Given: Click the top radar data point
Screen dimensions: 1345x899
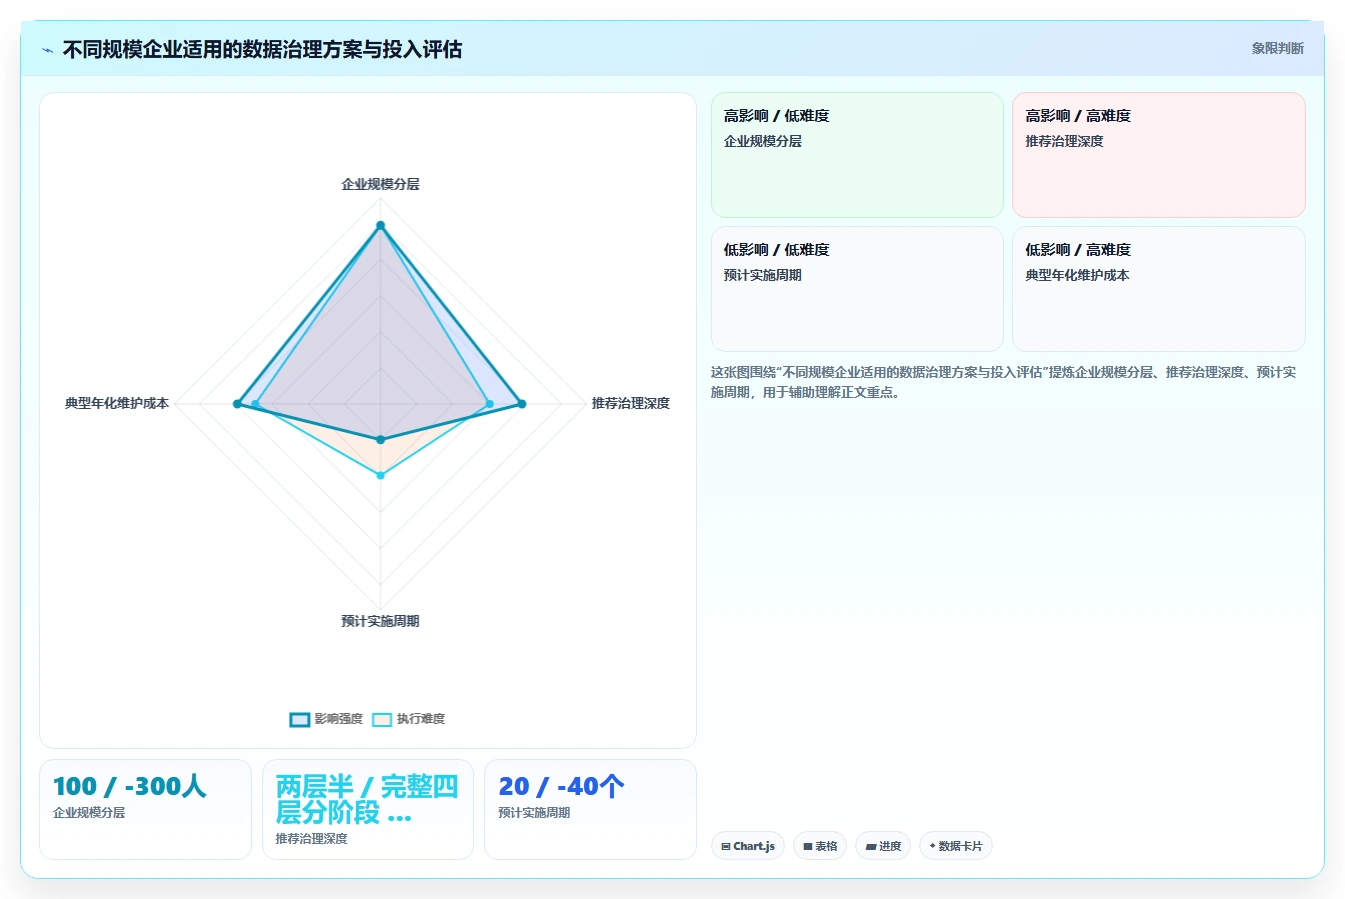Looking at the screenshot, I should 380,226.
